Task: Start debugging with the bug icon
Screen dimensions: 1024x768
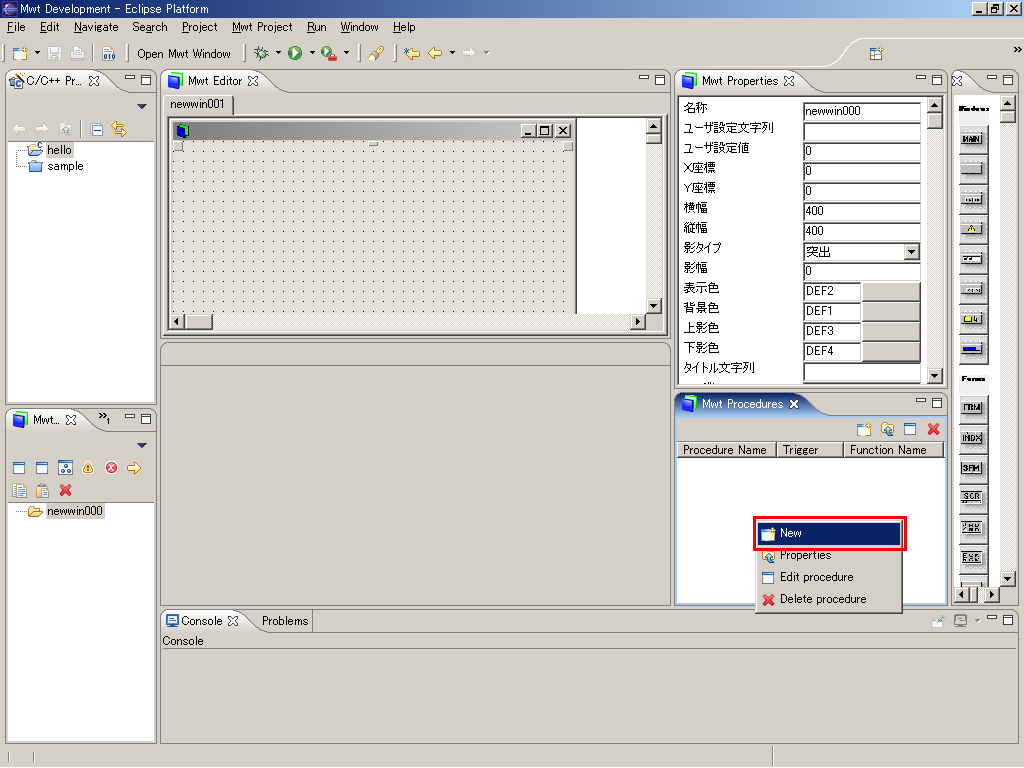Action: [261, 53]
